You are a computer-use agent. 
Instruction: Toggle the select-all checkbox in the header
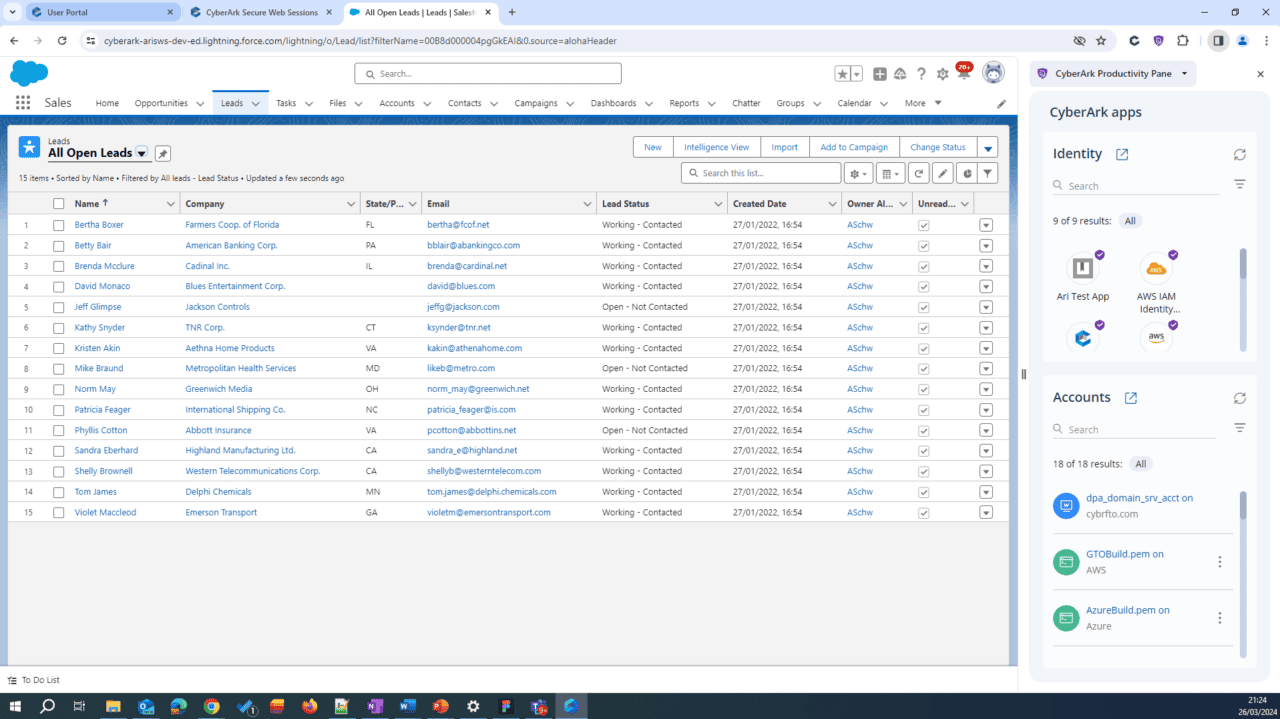coord(58,203)
